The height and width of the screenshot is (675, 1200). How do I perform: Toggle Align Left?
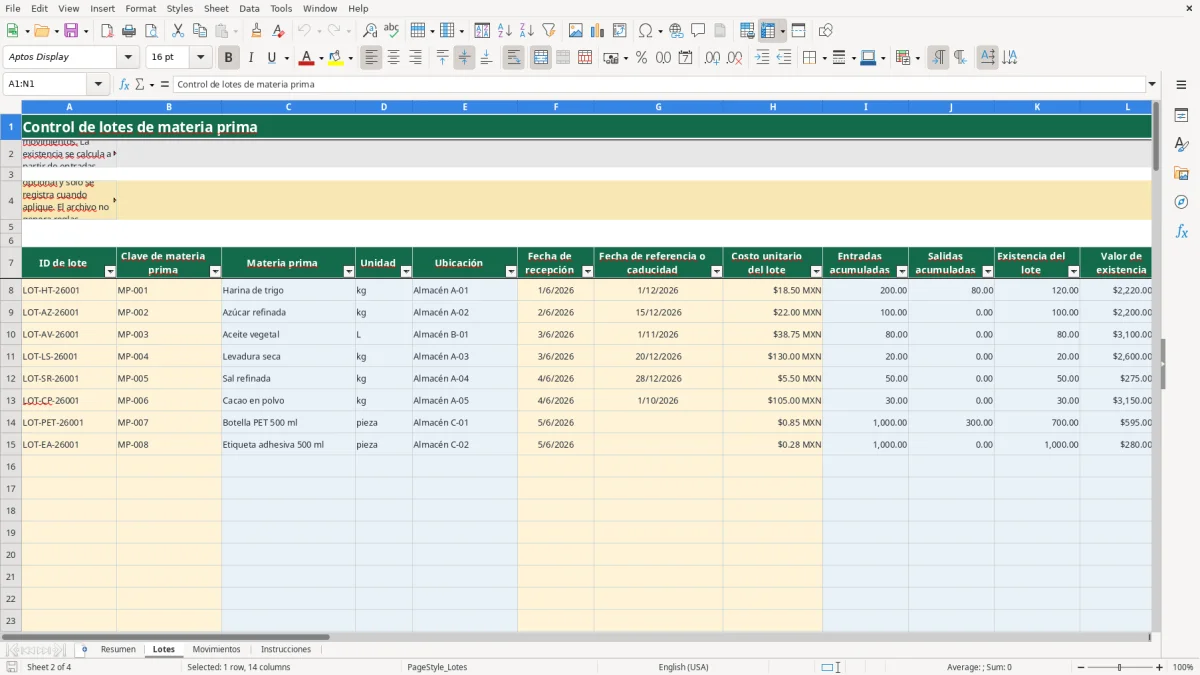[371, 58]
